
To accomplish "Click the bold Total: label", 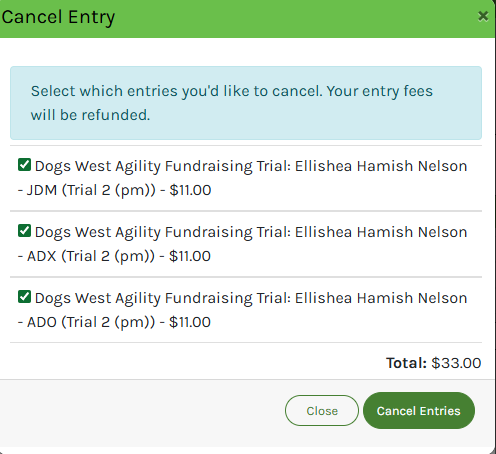I will tap(406, 363).
